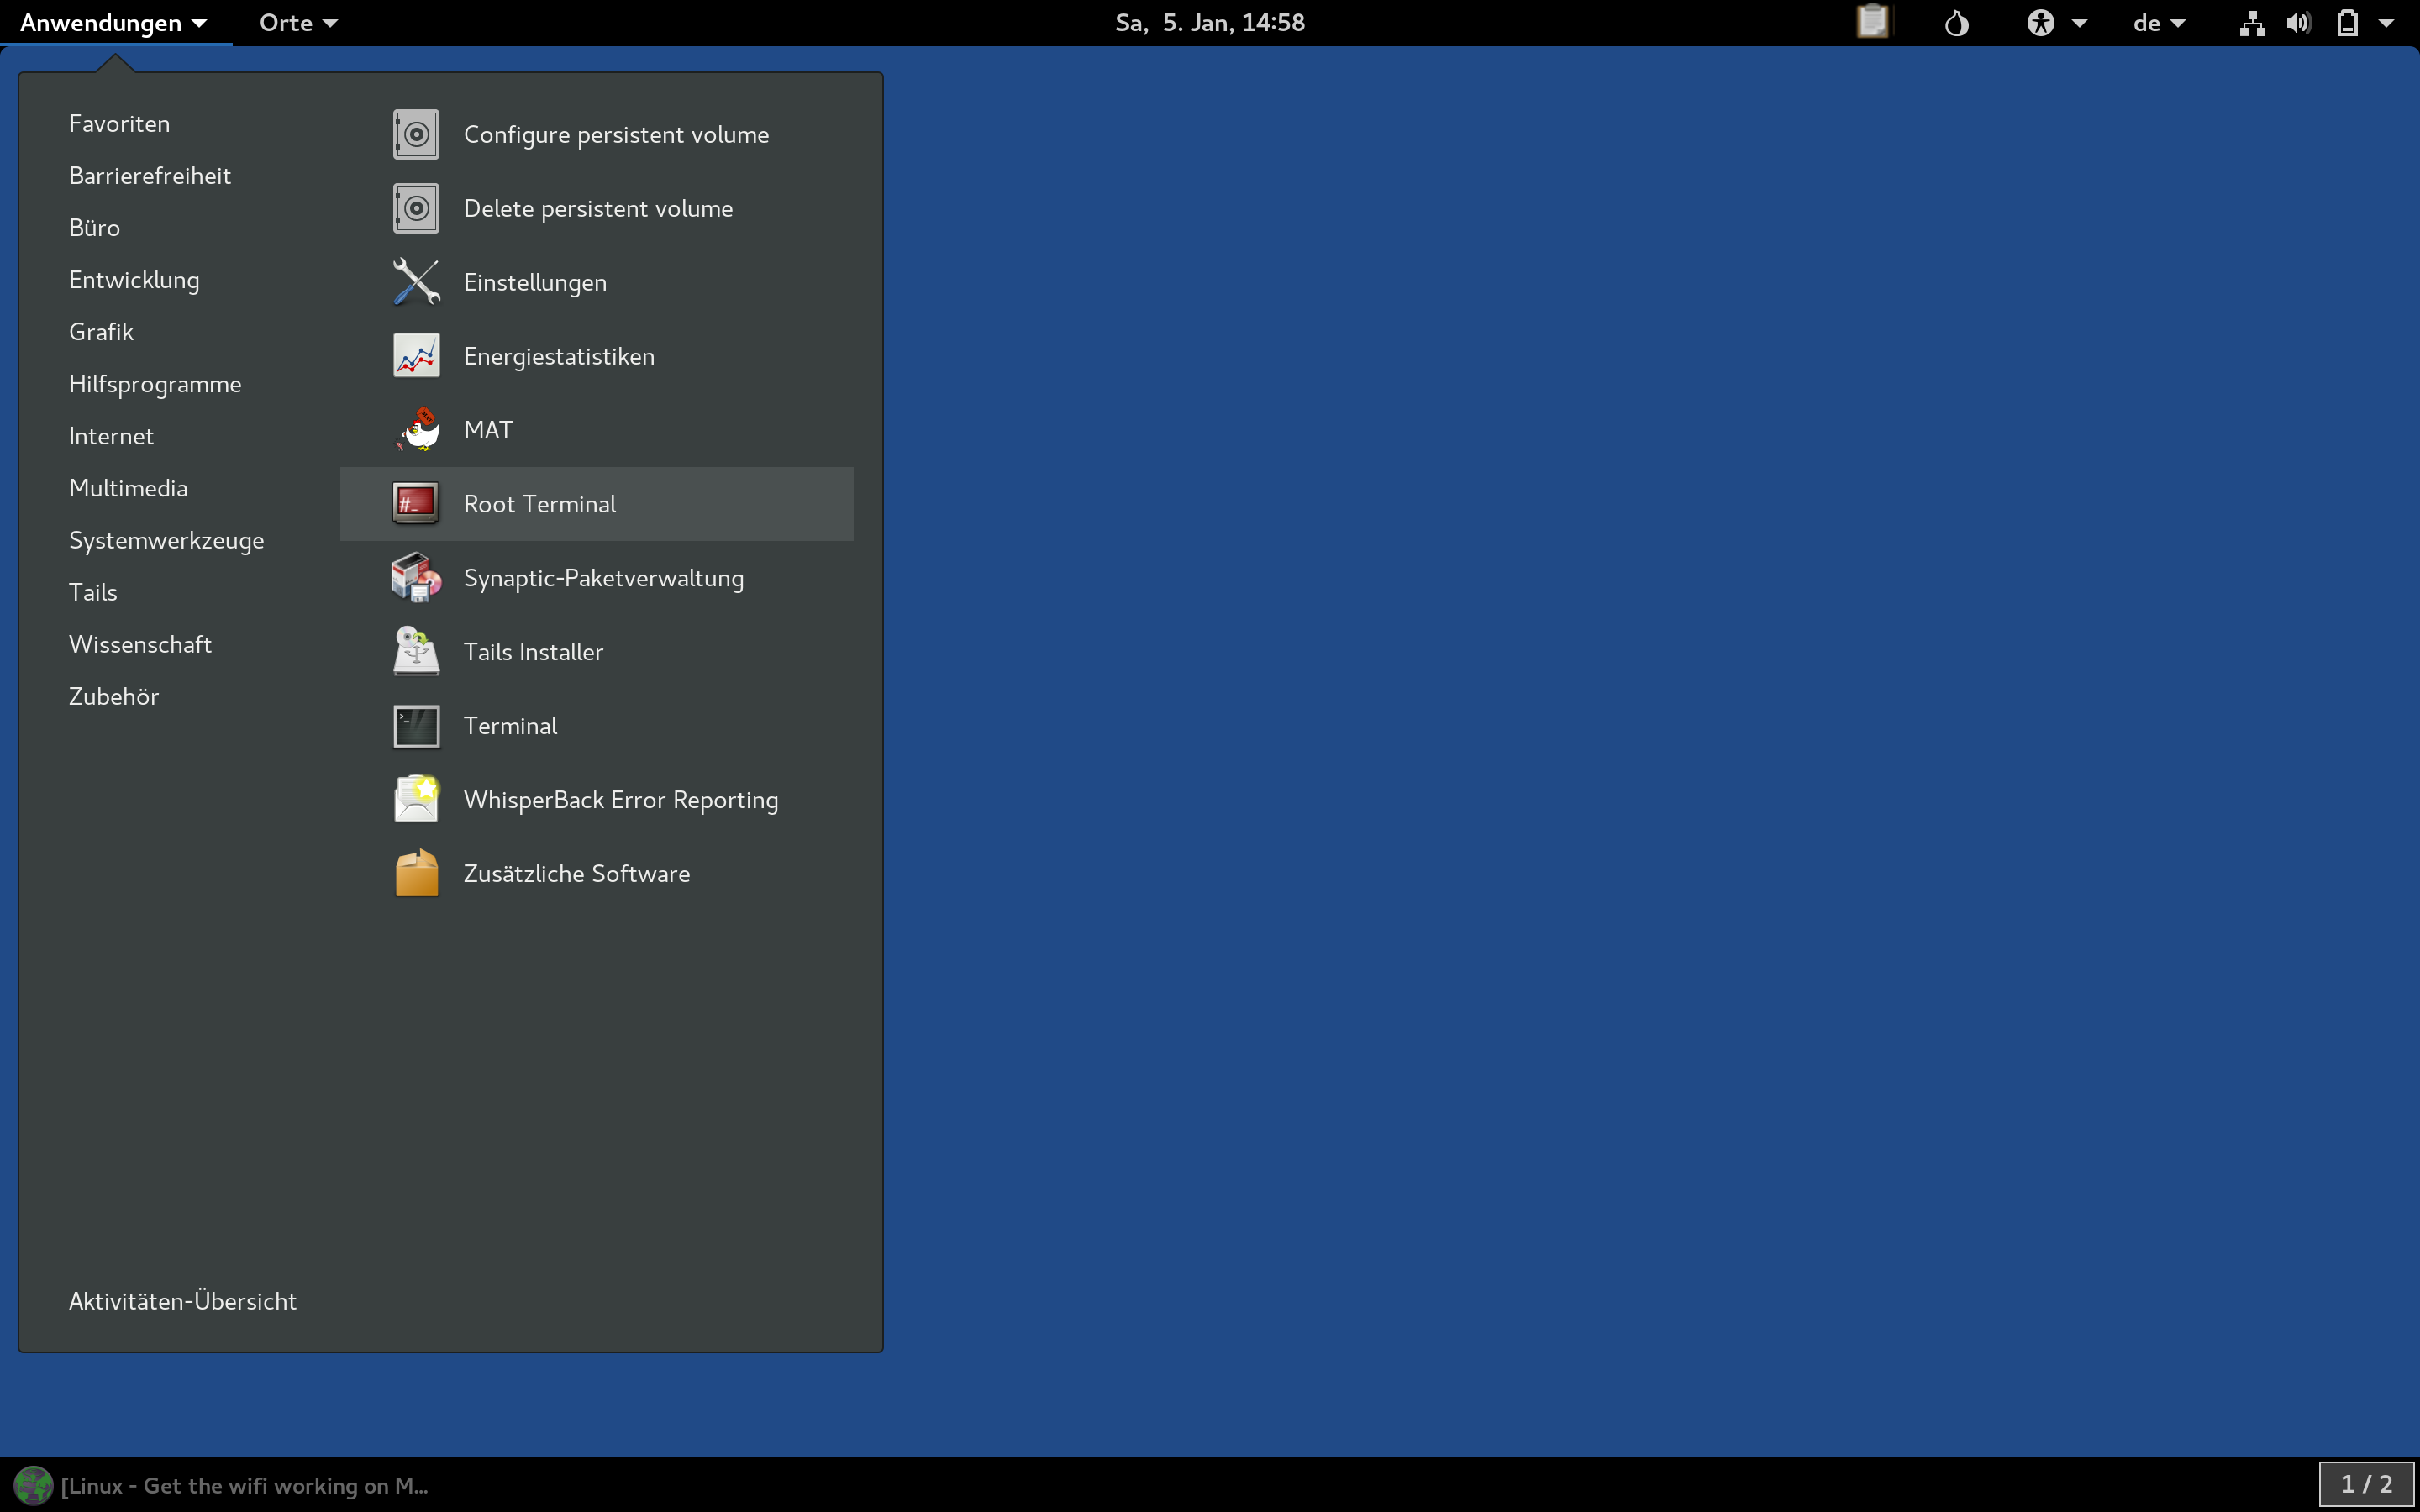Click the clipboard icon in top bar
Screen dimensions: 2420x1512
click(x=1872, y=22)
